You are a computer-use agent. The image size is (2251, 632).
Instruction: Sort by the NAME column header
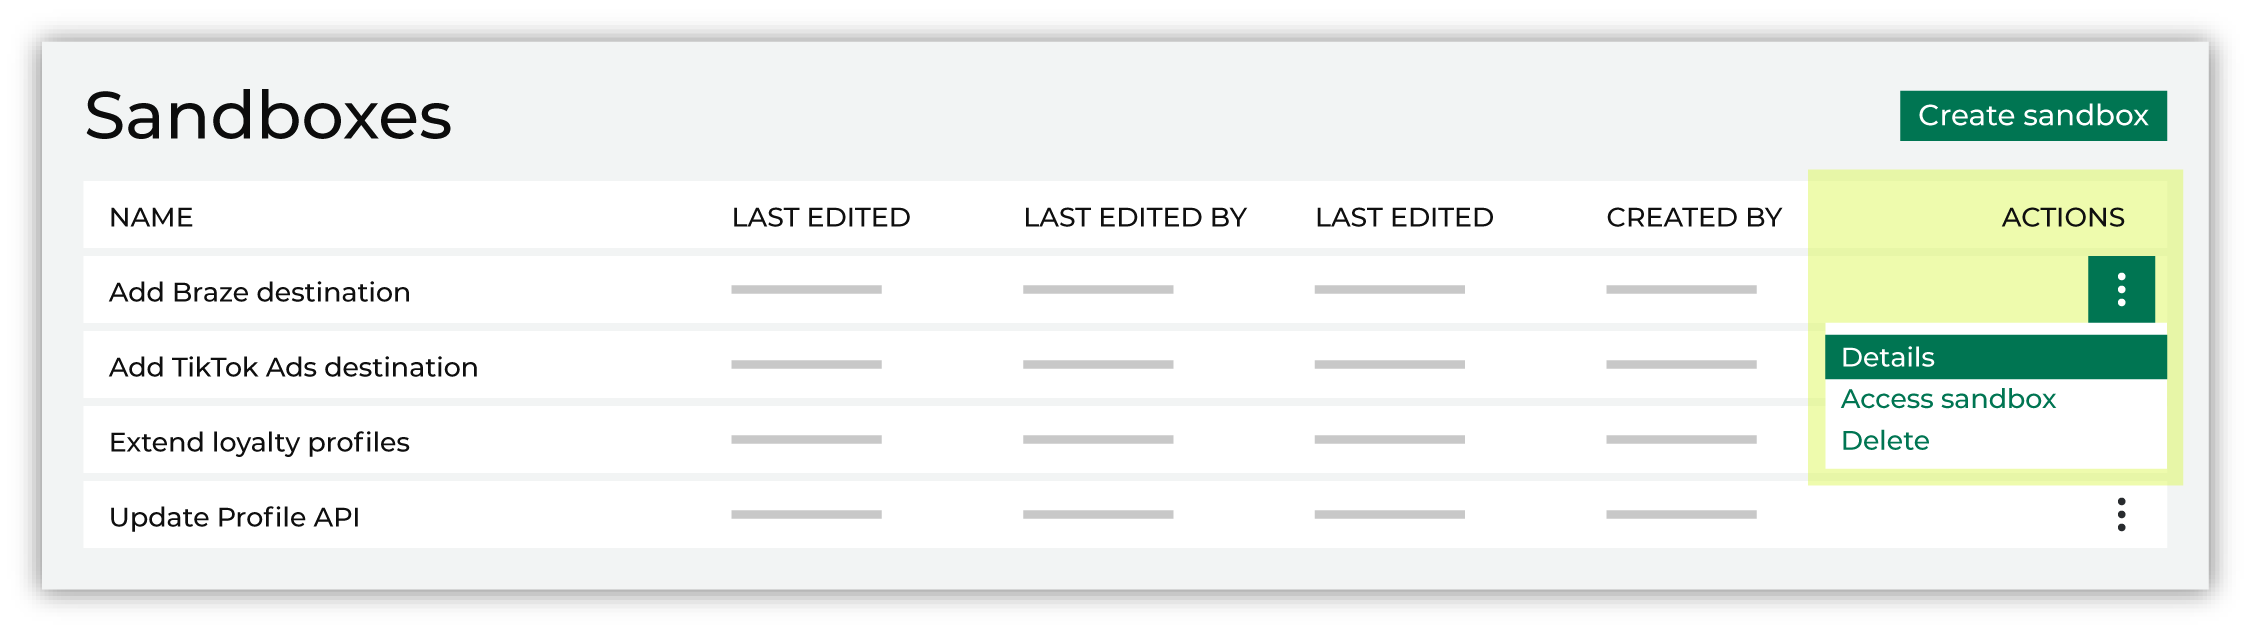click(151, 217)
